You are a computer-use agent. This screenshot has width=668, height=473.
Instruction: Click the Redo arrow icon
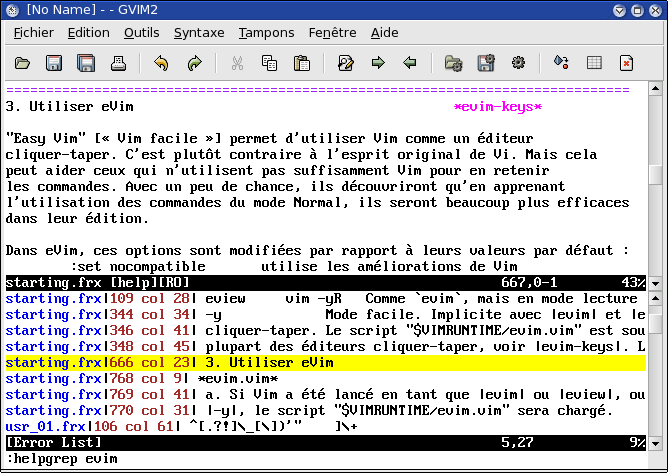point(194,63)
